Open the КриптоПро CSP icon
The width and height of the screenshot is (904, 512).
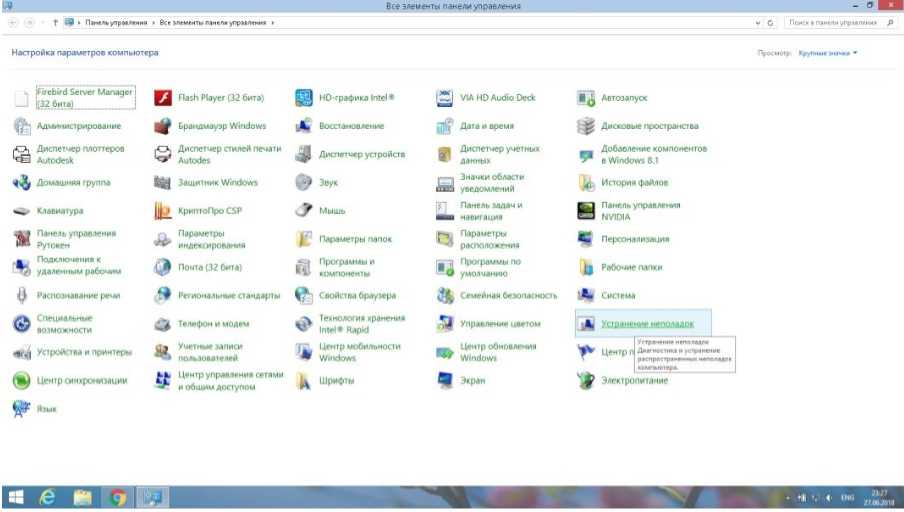pyautogui.click(x=163, y=211)
